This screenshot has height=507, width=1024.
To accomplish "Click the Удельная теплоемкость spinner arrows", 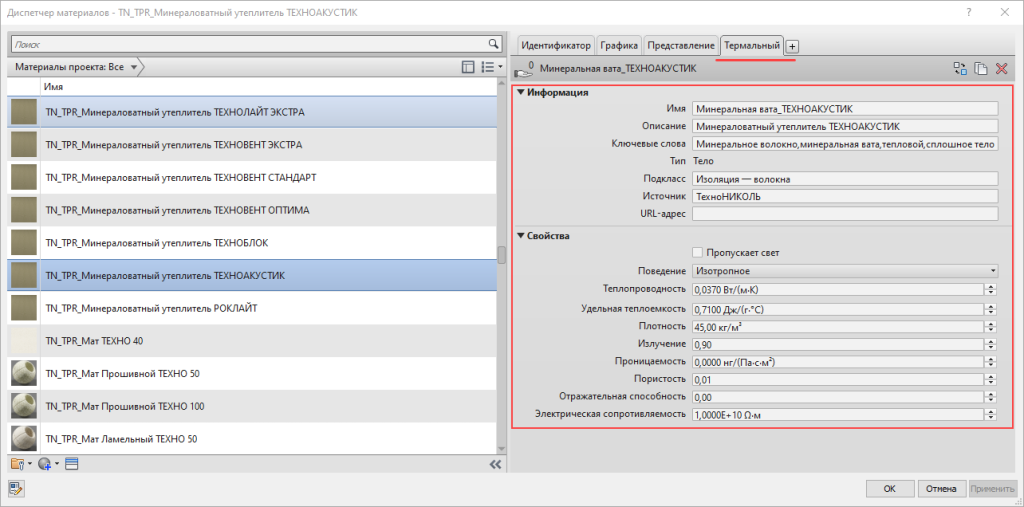I will coord(991,309).
